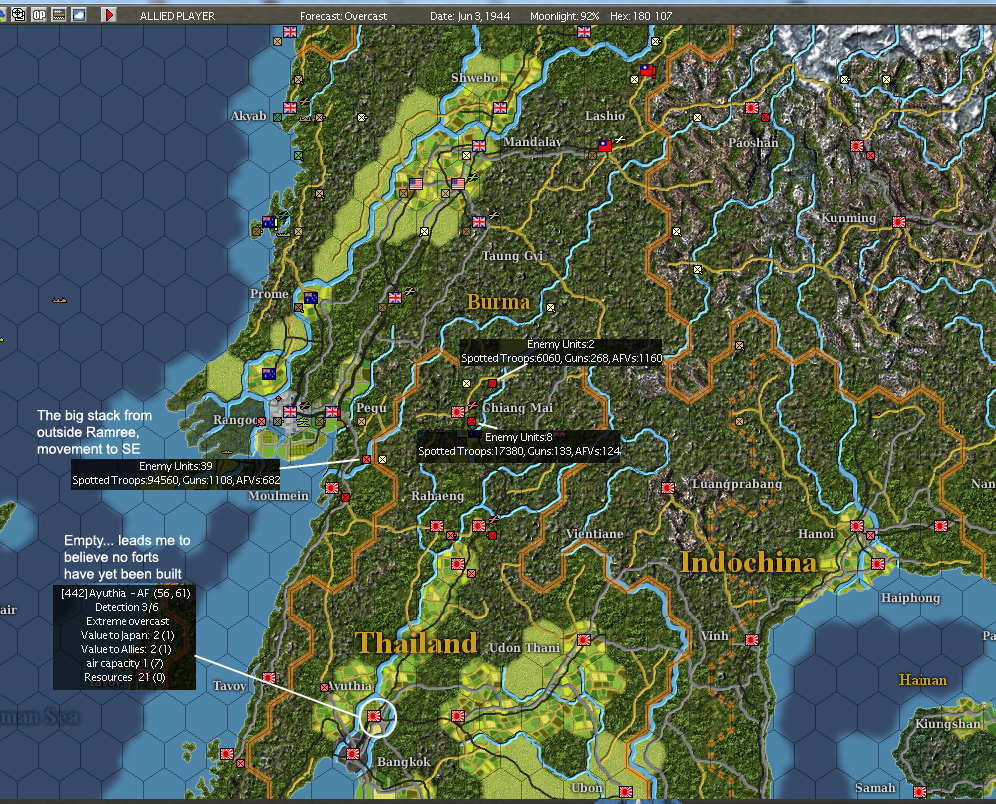Screen dimensions: 996x804
Task: Click the red enemy stack marker east of Pegu
Action: pyautogui.click(x=367, y=459)
